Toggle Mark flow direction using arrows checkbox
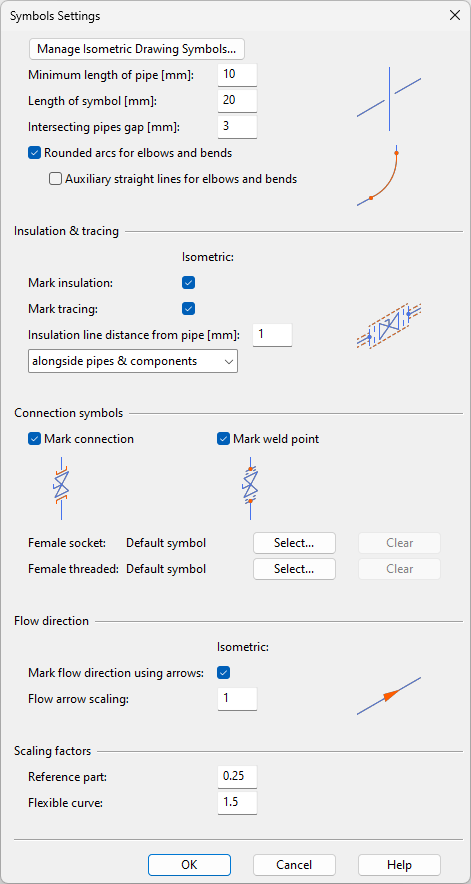The height and width of the screenshot is (884, 471). (224, 673)
